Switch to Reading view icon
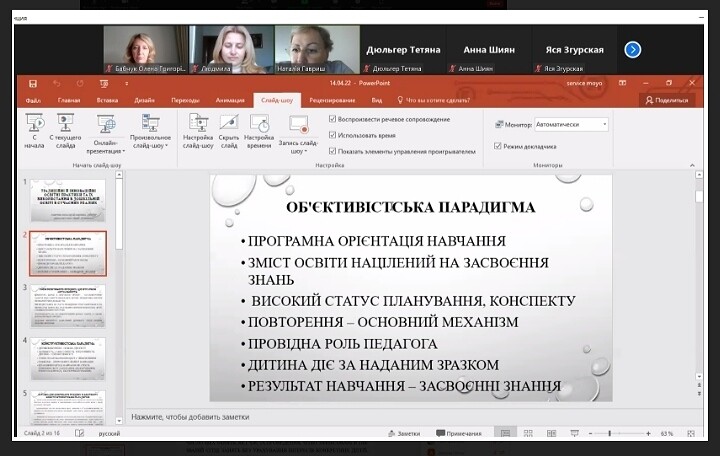The image size is (720, 456). 551,433
